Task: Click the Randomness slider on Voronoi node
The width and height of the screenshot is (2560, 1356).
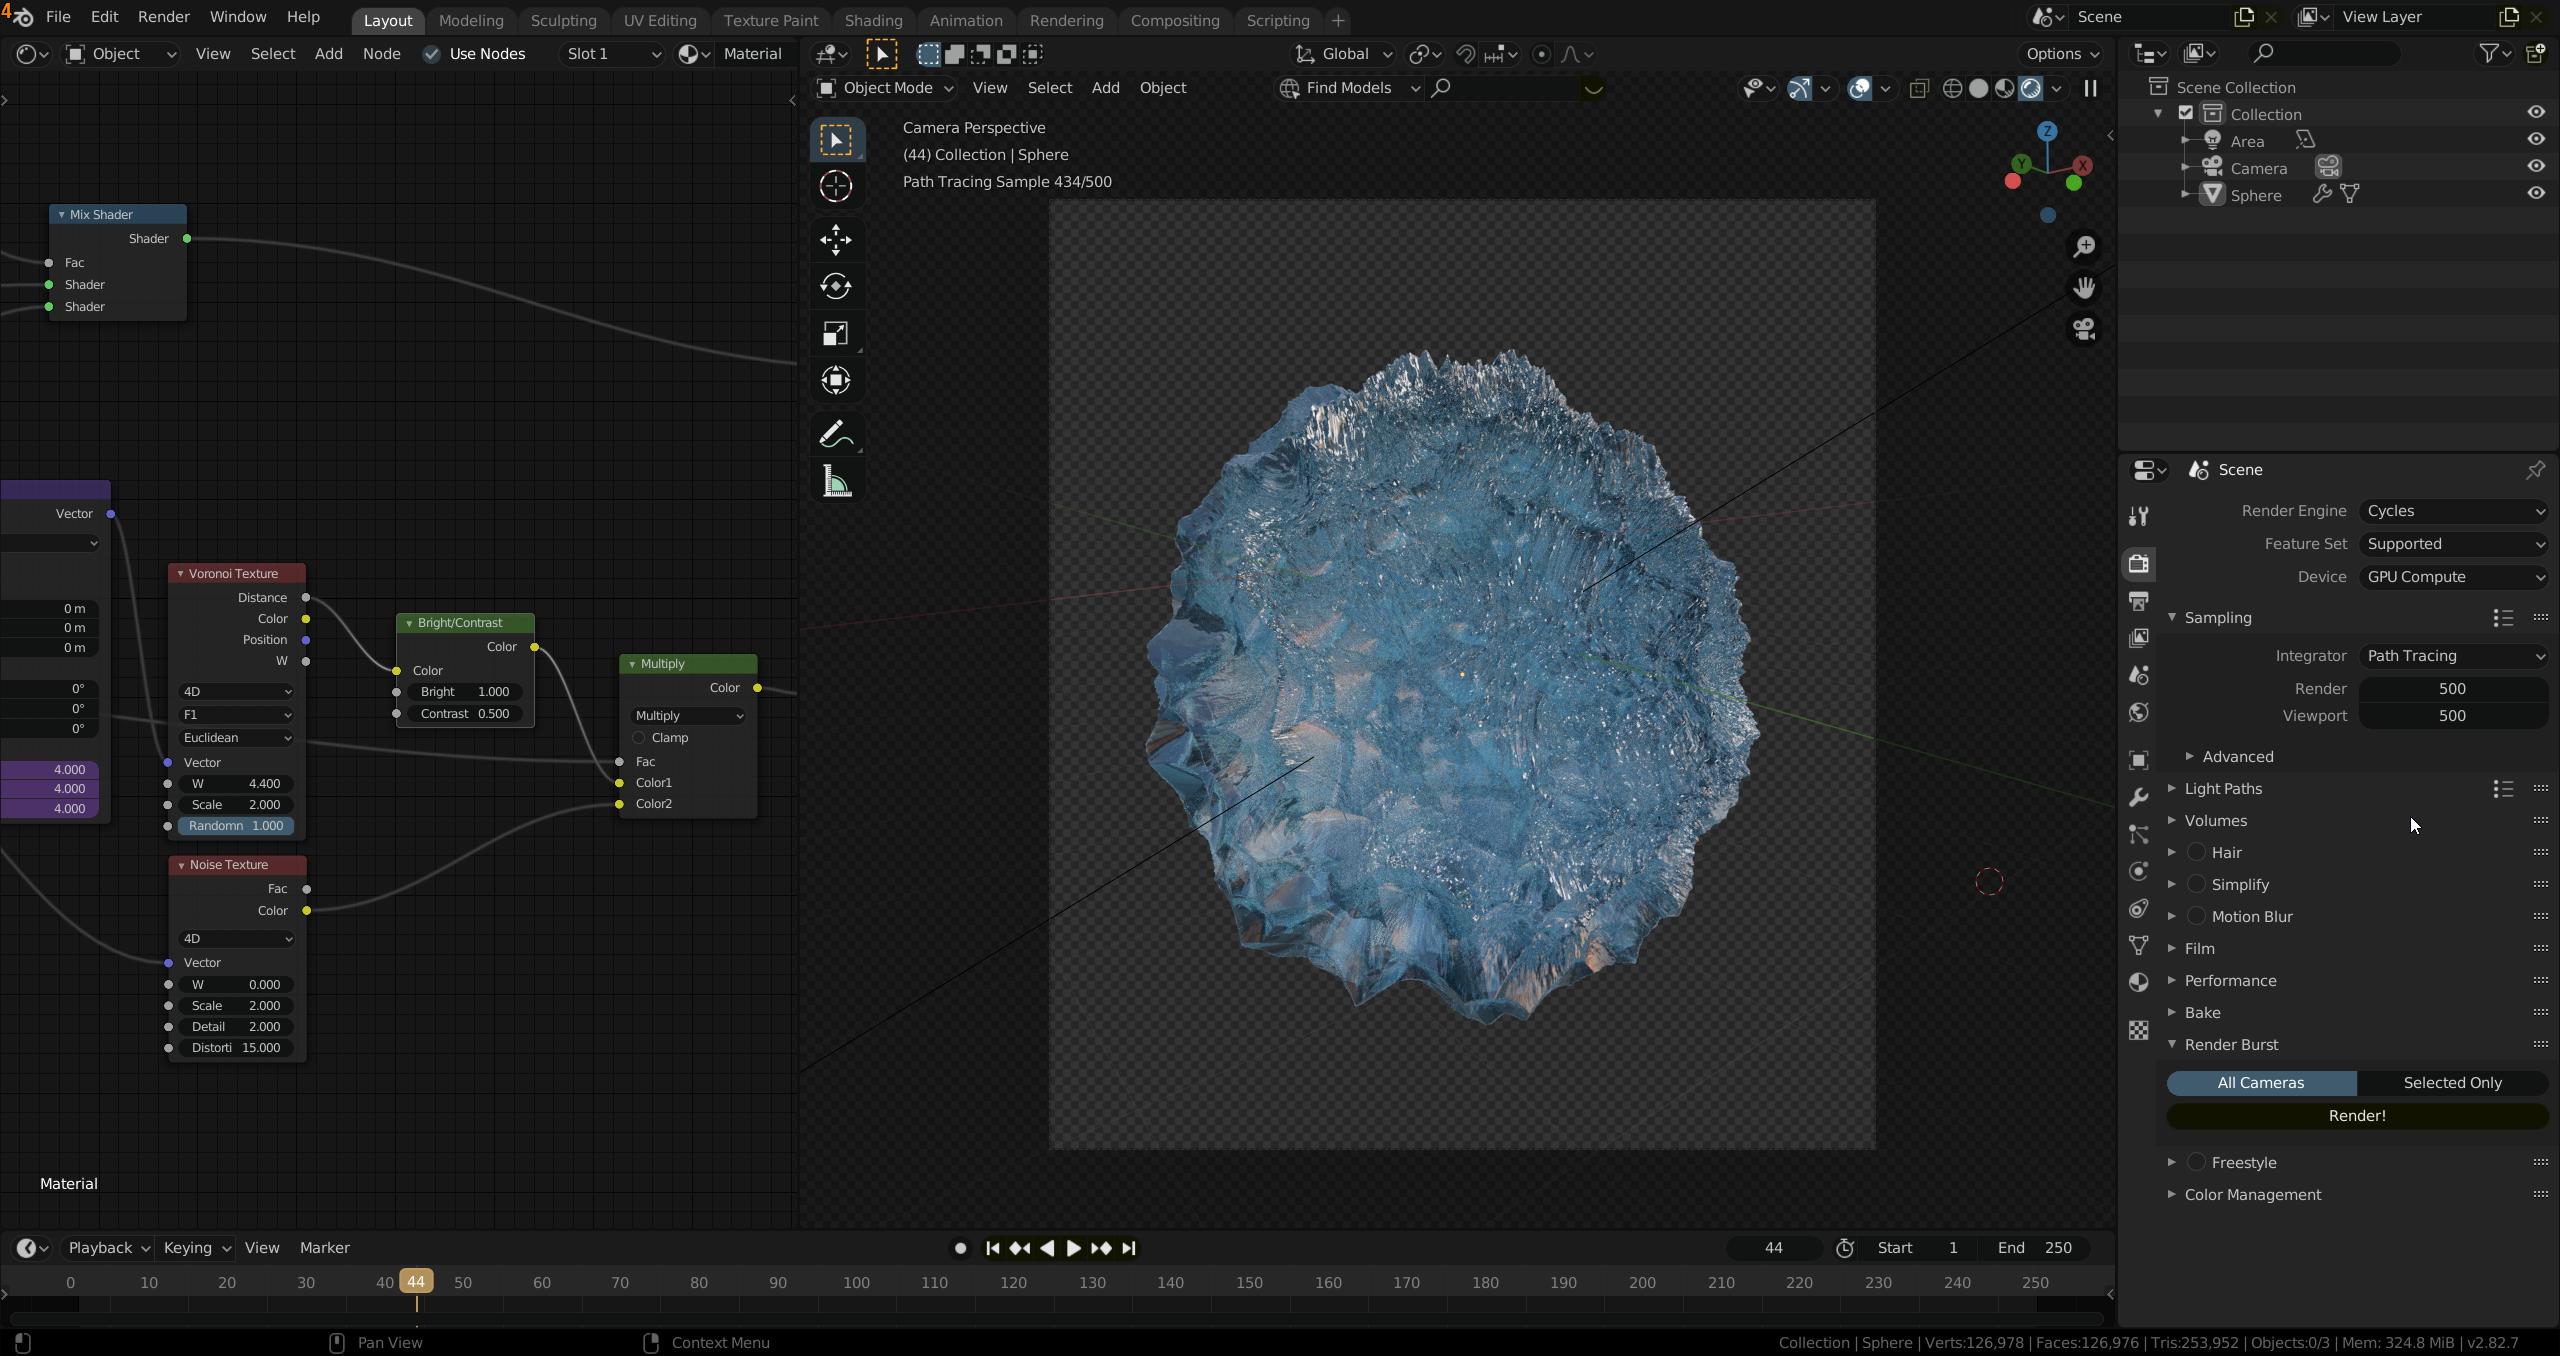Action: [x=237, y=826]
